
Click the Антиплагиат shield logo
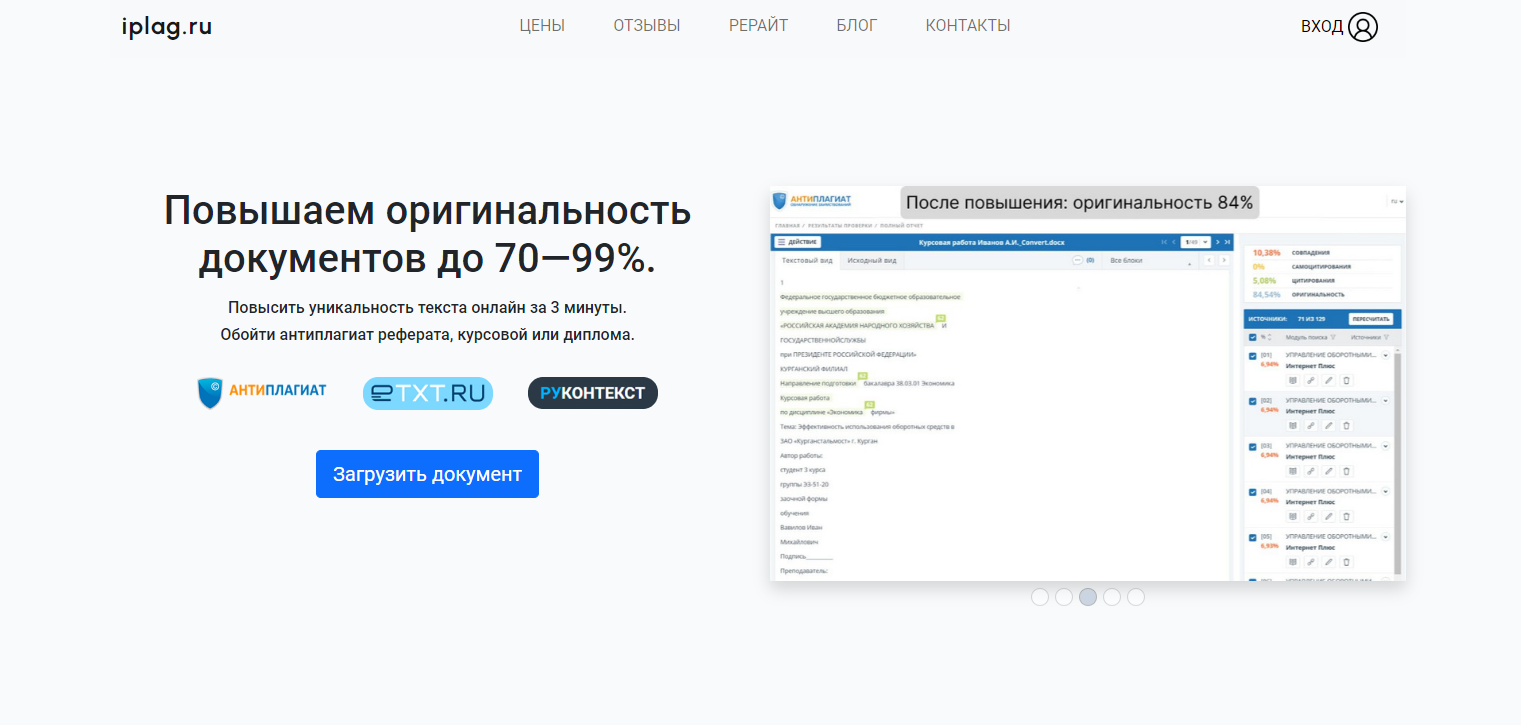click(x=262, y=393)
